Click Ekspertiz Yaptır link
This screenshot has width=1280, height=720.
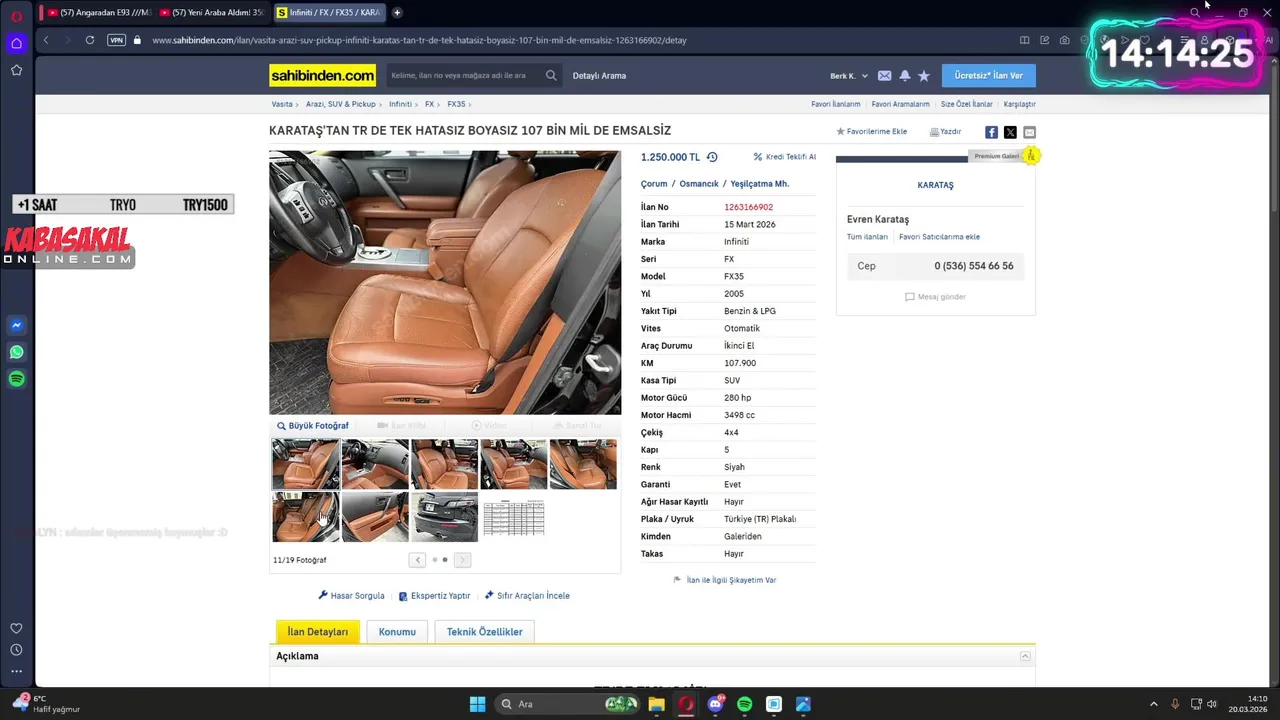click(x=434, y=596)
